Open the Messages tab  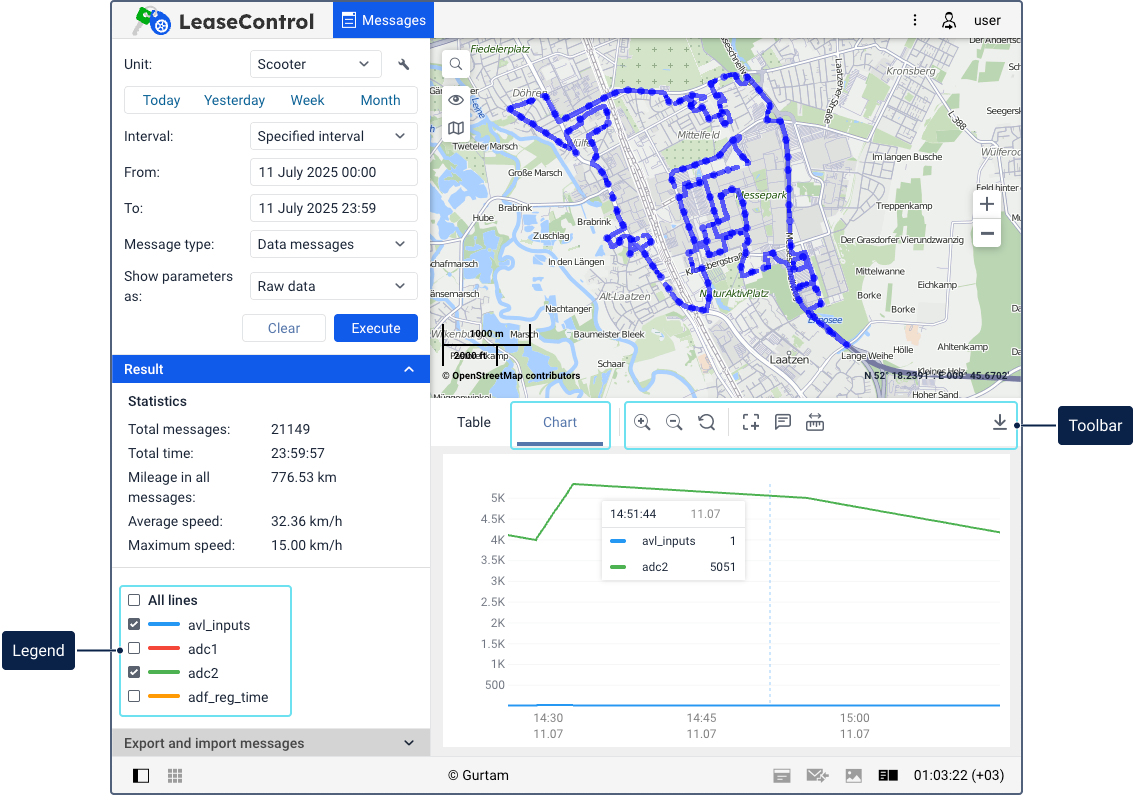(x=383, y=20)
